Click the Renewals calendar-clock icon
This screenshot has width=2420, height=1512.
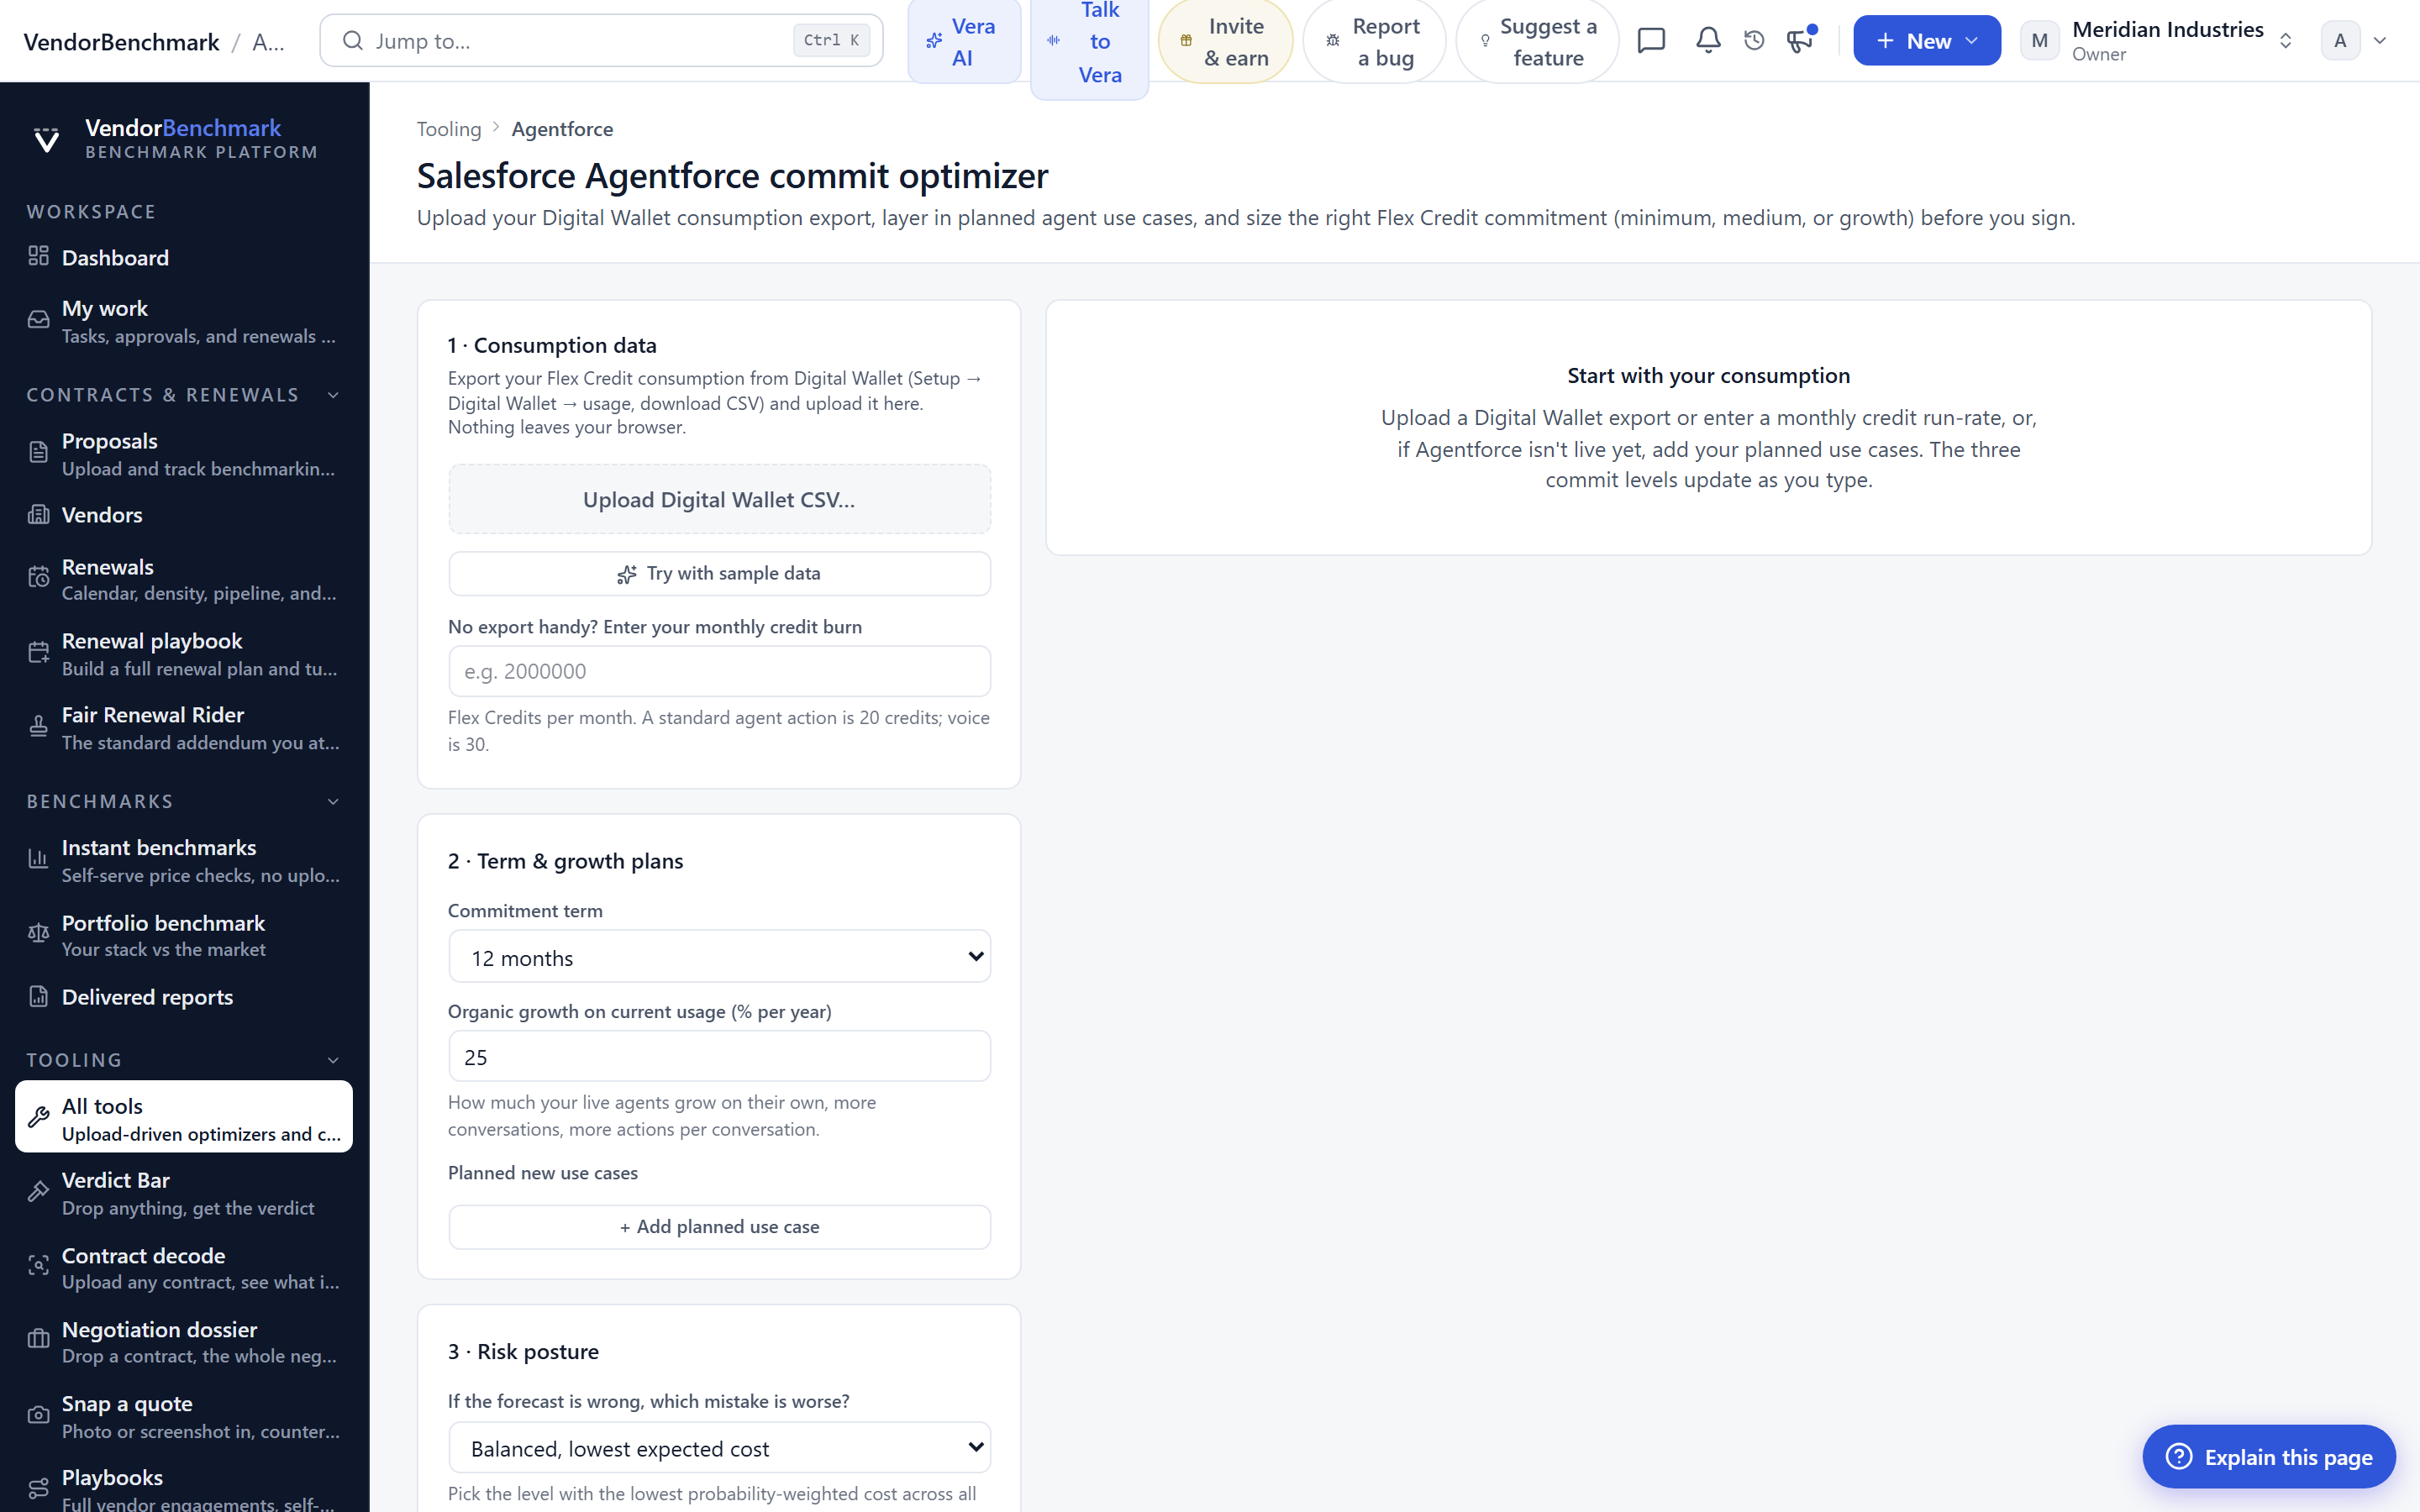pyautogui.click(x=38, y=578)
